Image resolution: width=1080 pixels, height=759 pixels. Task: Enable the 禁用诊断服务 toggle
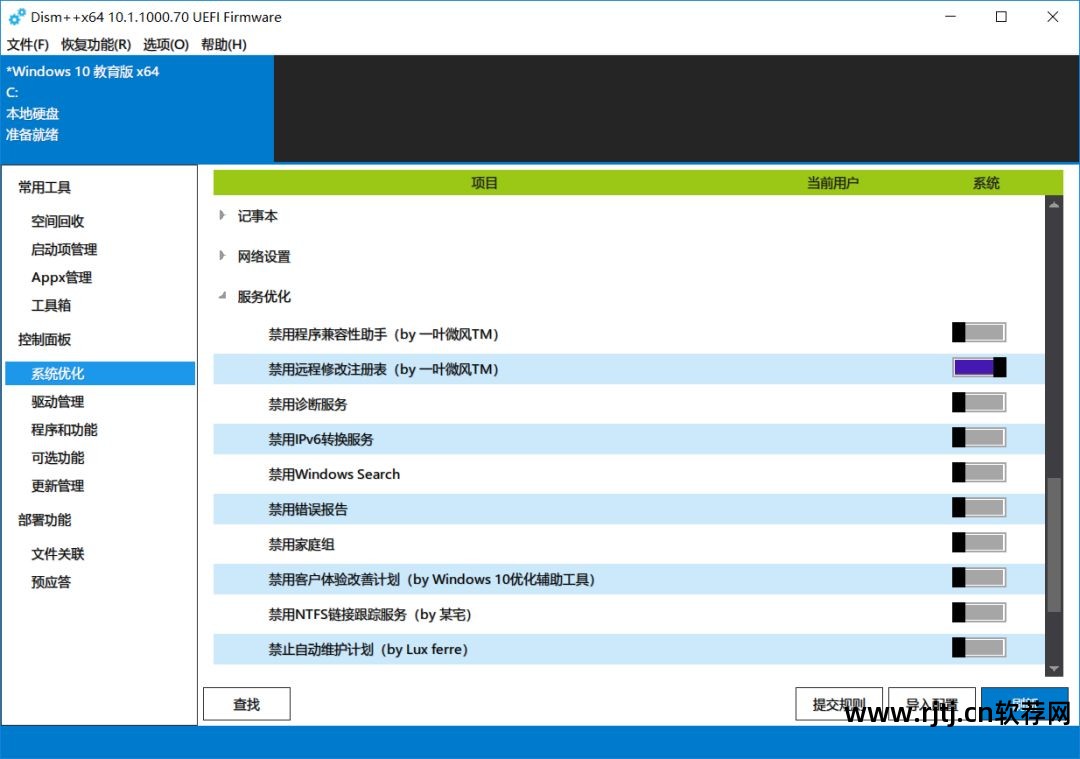[979, 403]
